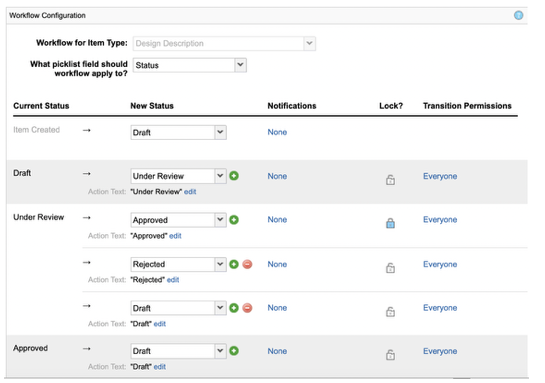The height and width of the screenshot is (383, 545).
Task: Add transition after Draft to Under Review row
Action: (x=234, y=176)
